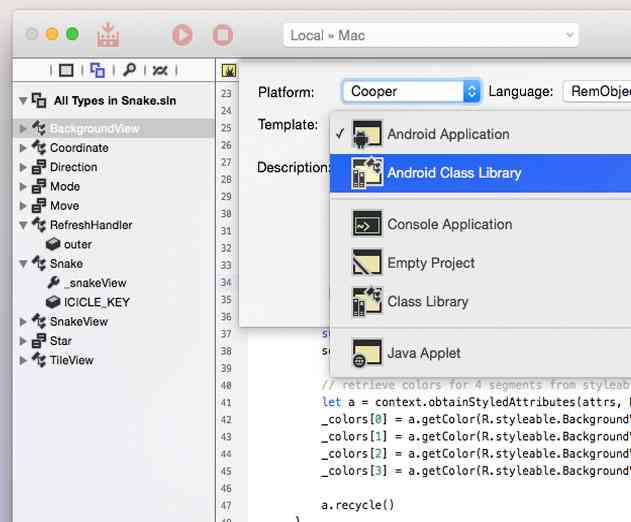Click the _colors[0] assignment code line
Image resolution: width=631 pixels, height=522 pixels.
point(476,419)
